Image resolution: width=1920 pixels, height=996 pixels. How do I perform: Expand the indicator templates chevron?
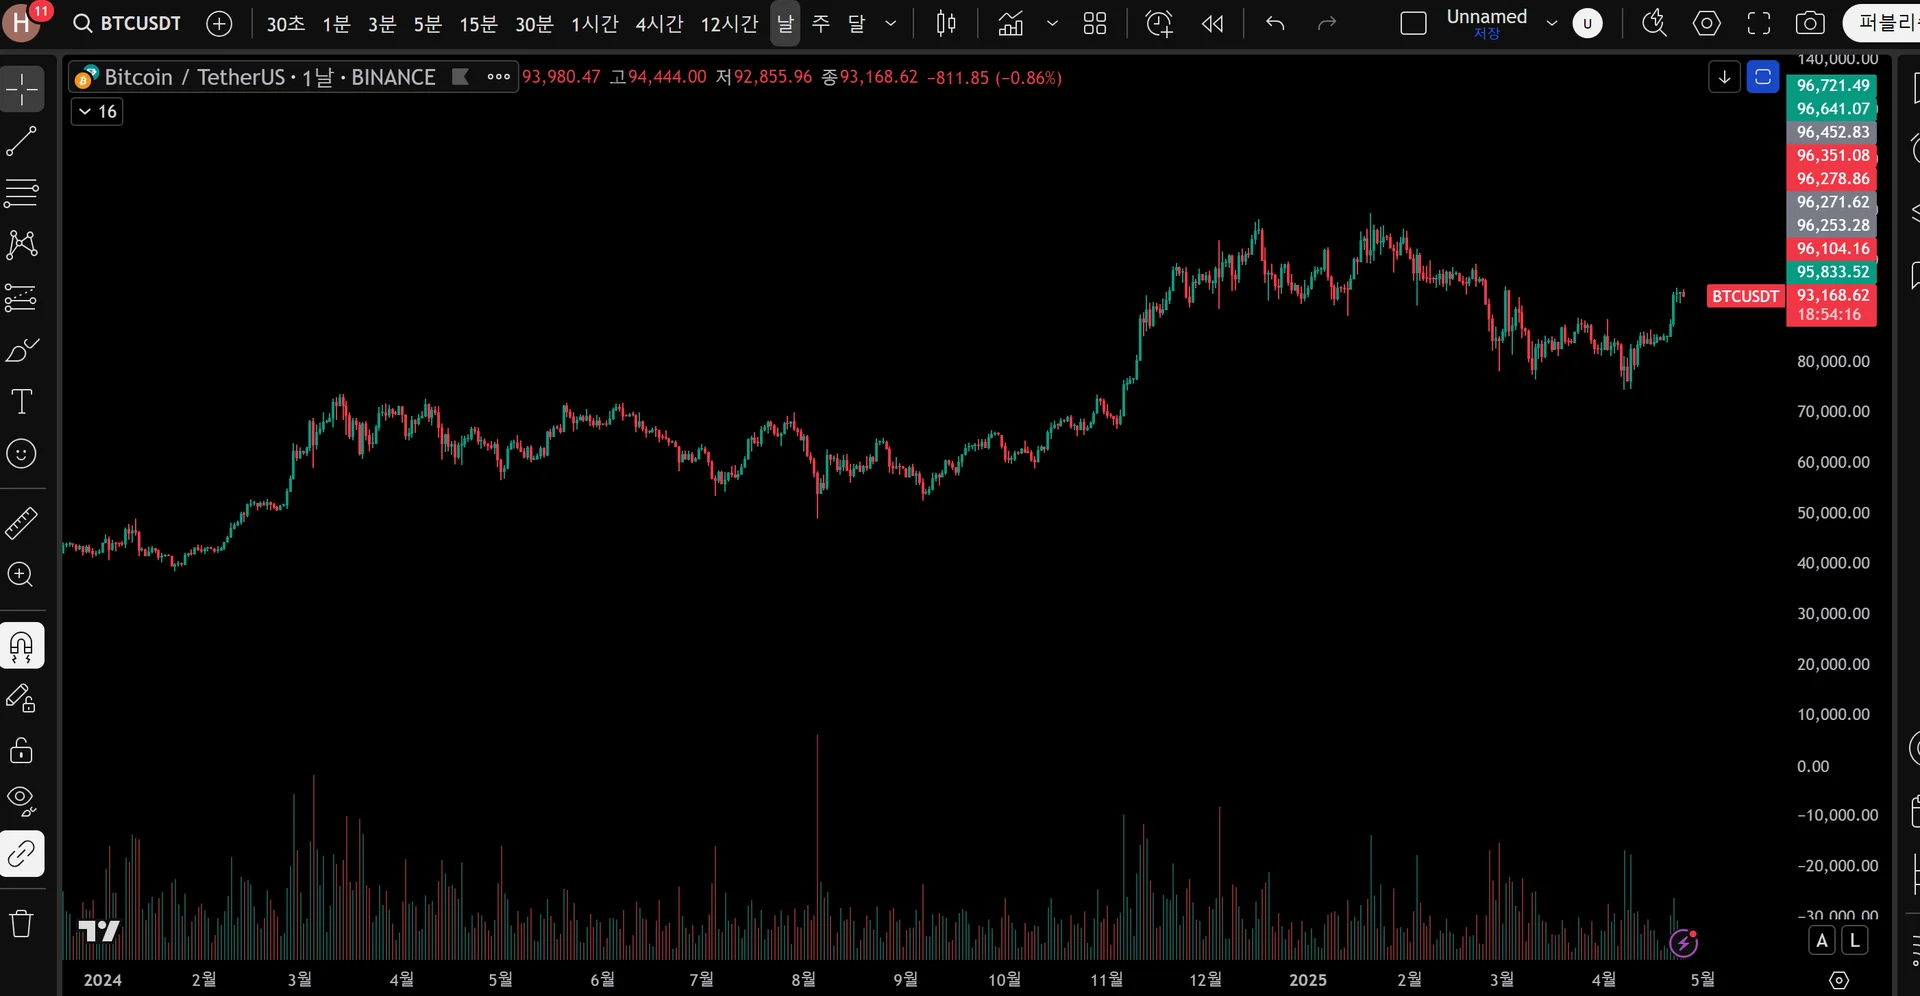click(1052, 23)
